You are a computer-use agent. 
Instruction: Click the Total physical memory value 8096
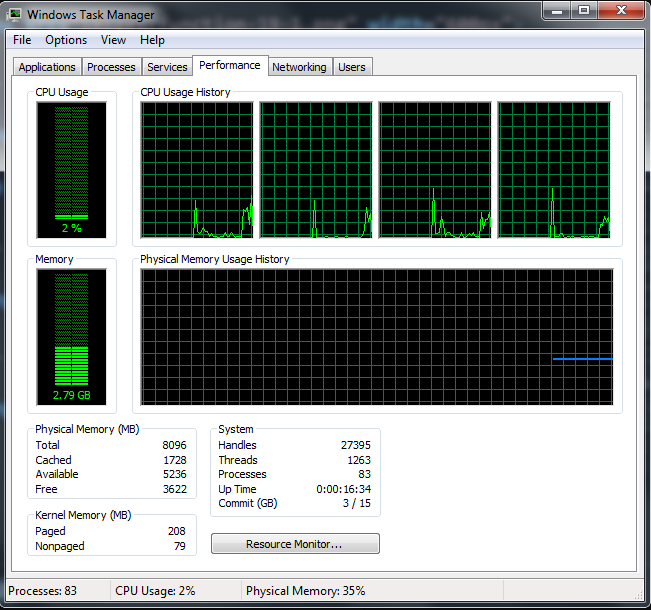pos(174,445)
